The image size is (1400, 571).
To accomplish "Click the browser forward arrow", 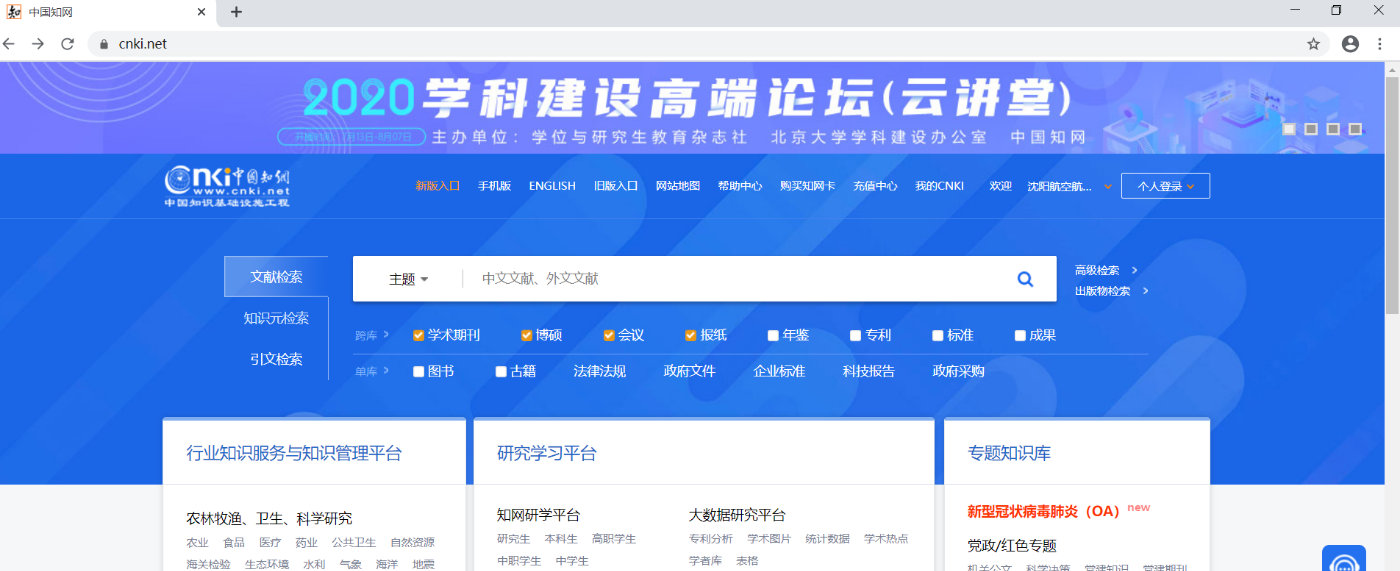I will (x=38, y=44).
